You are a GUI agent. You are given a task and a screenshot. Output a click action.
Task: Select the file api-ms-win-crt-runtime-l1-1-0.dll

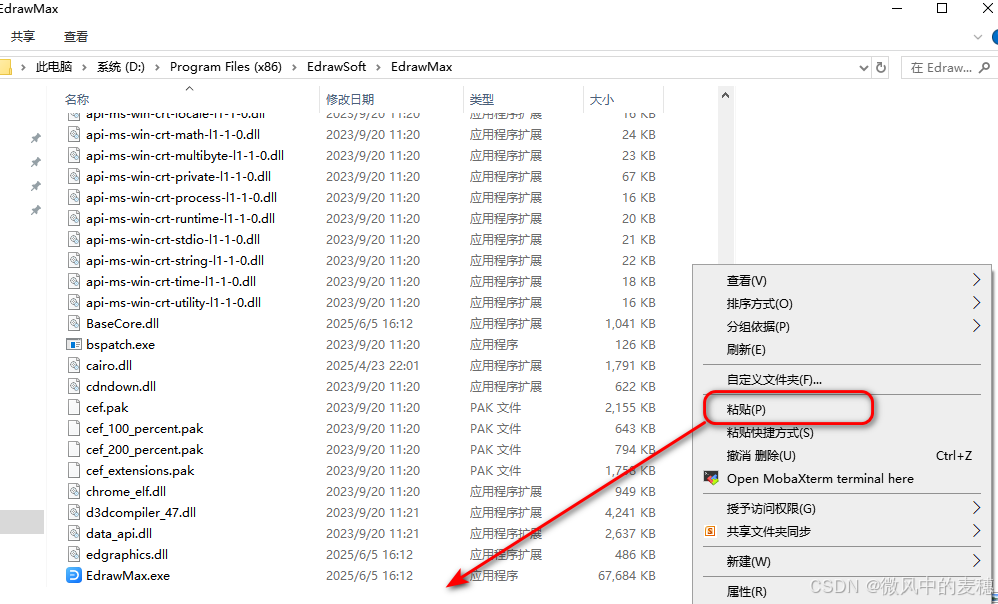pyautogui.click(x=180, y=218)
